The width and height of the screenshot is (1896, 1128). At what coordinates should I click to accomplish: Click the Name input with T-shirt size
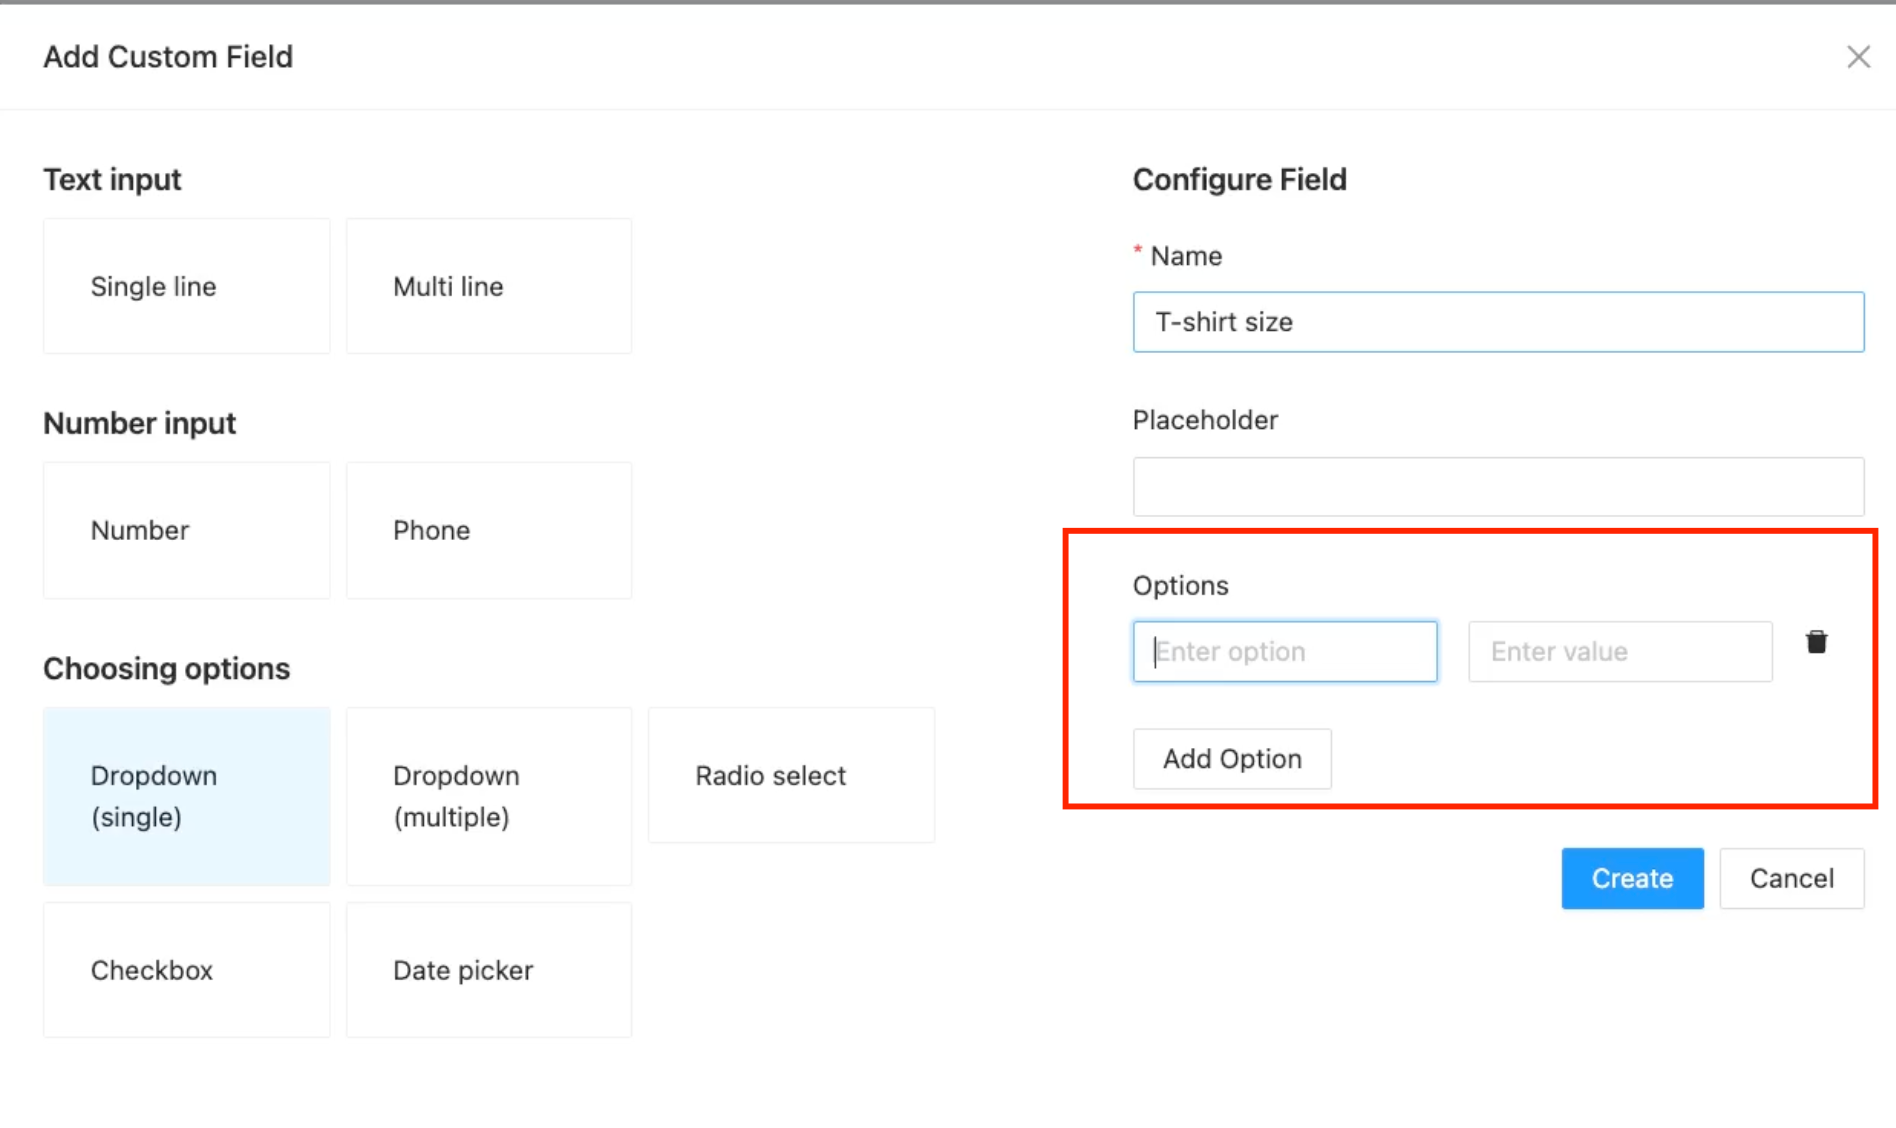pos(1497,322)
